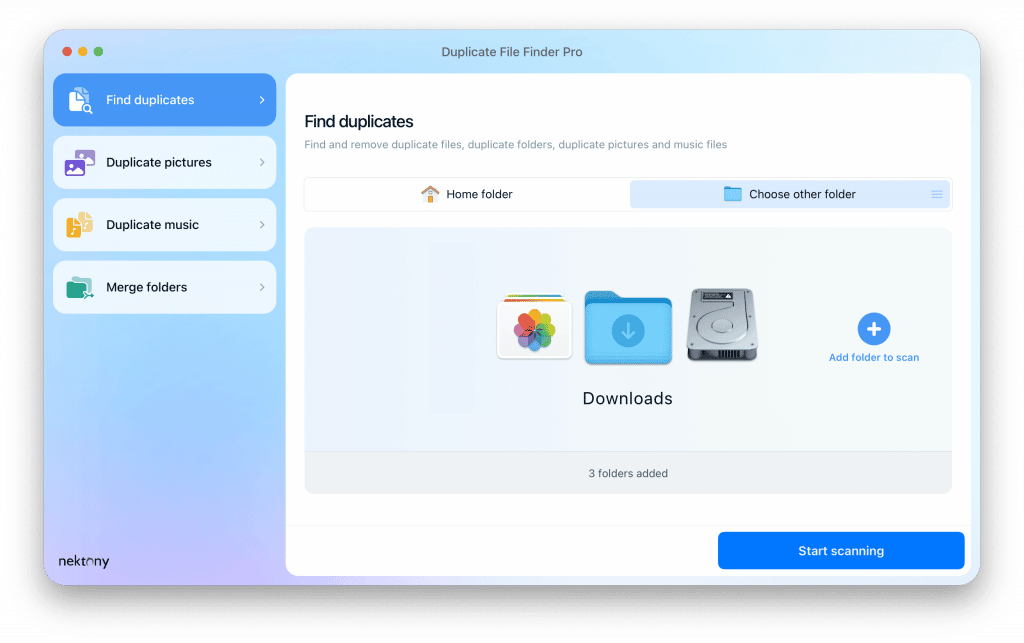The height and width of the screenshot is (643, 1024).
Task: Switch to the Home folder tab
Action: point(467,195)
